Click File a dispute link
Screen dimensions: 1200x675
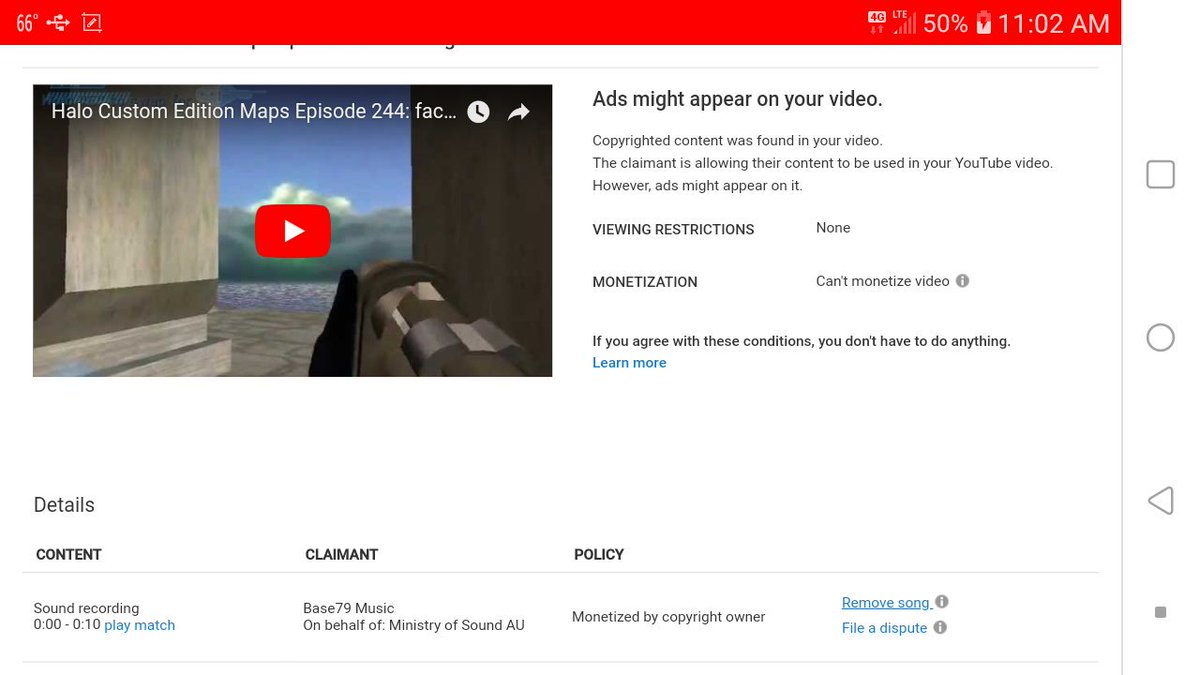[884, 628]
